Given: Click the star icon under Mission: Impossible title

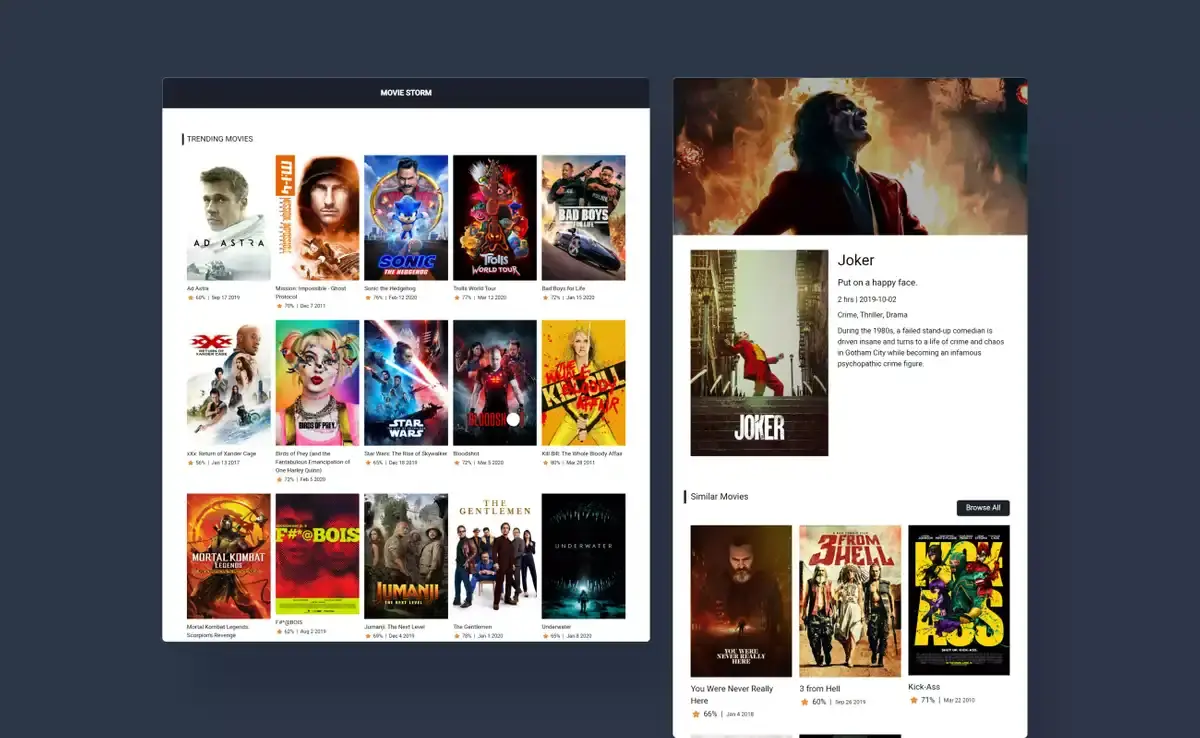Looking at the screenshot, I should (279, 306).
